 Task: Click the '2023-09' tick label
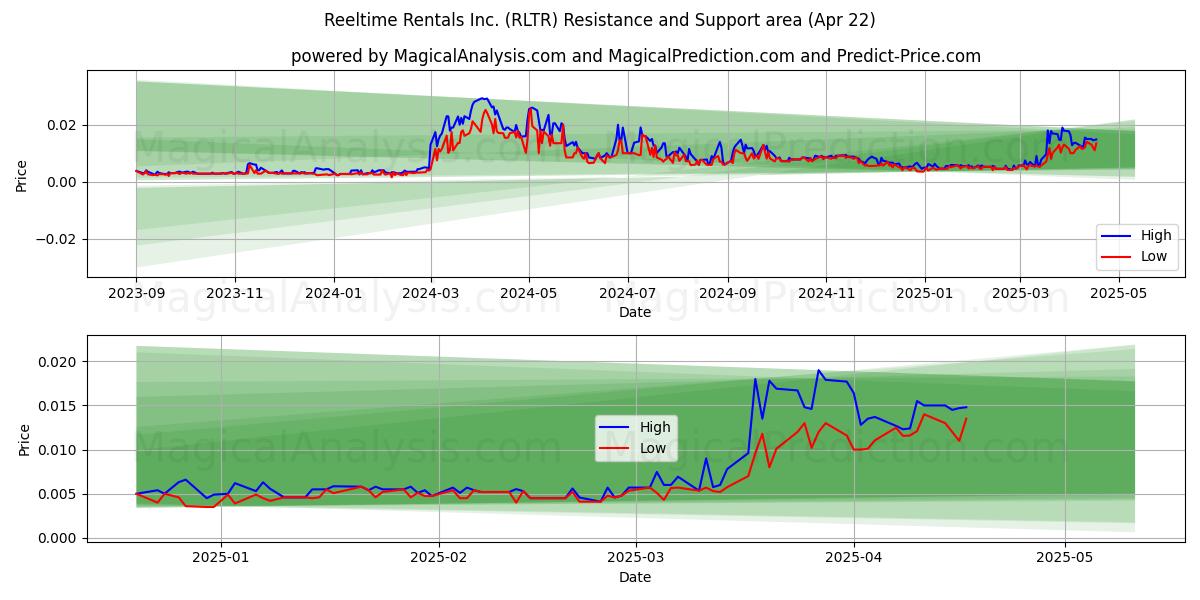click(136, 292)
